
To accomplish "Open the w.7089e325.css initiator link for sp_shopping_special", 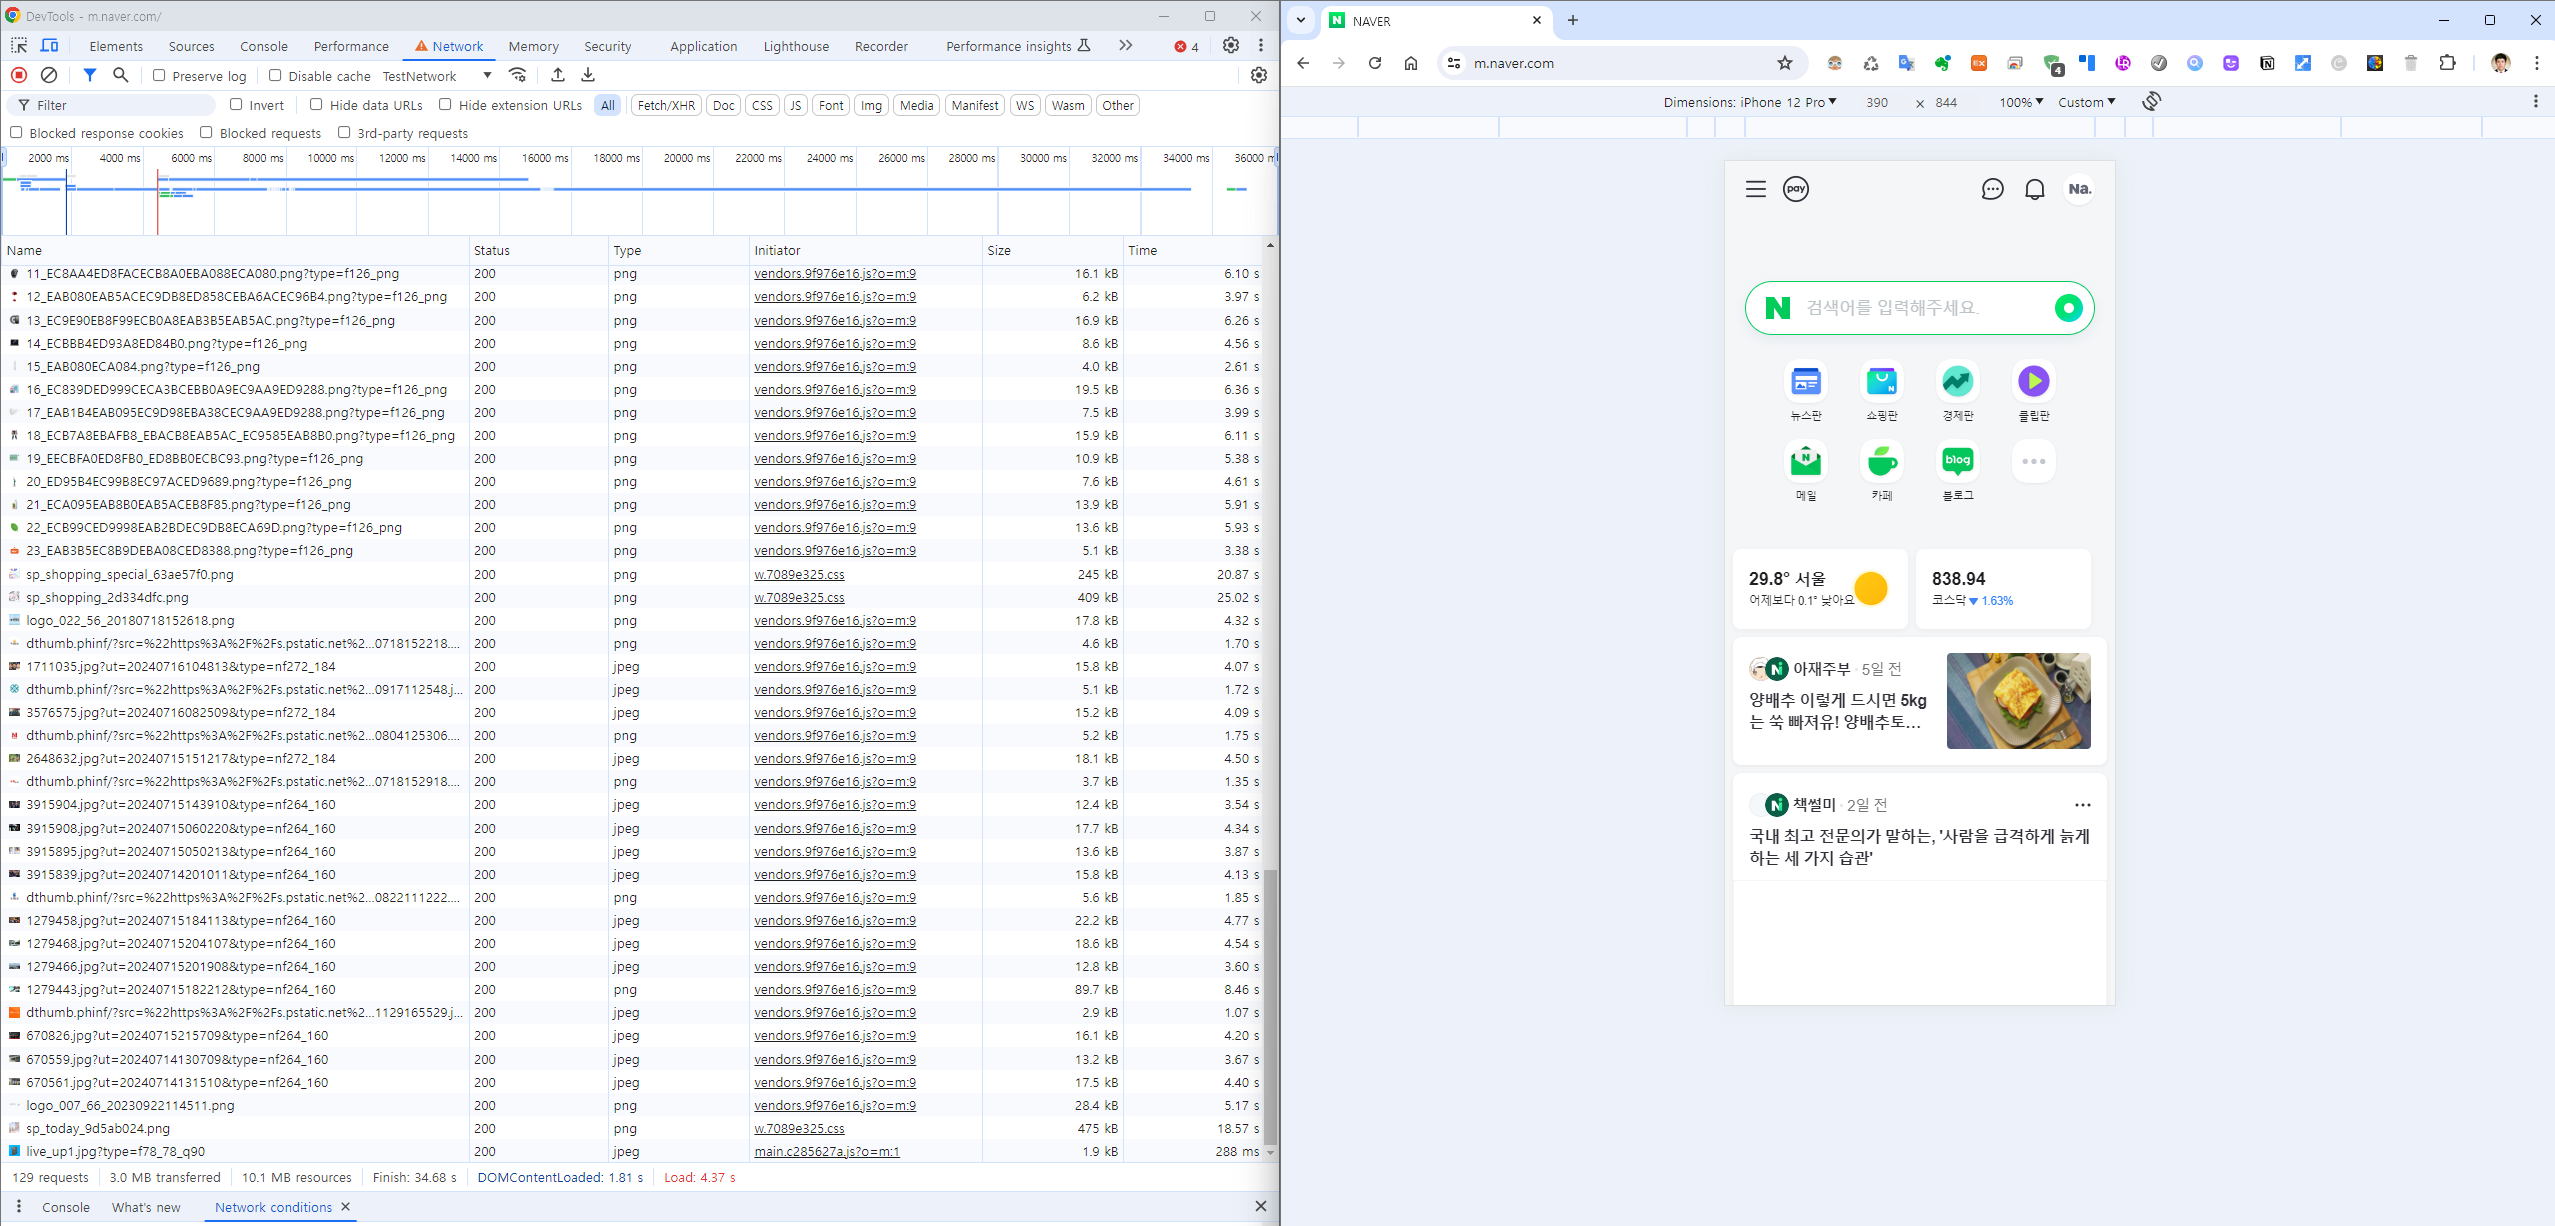I will tap(799, 575).
